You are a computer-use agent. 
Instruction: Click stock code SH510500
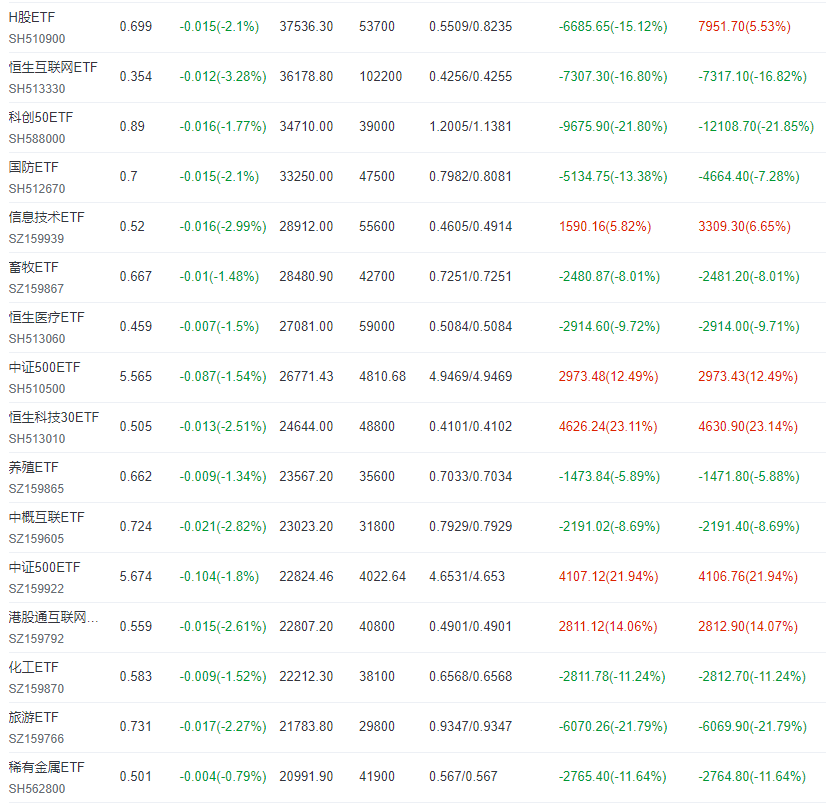pyautogui.click(x=37, y=389)
